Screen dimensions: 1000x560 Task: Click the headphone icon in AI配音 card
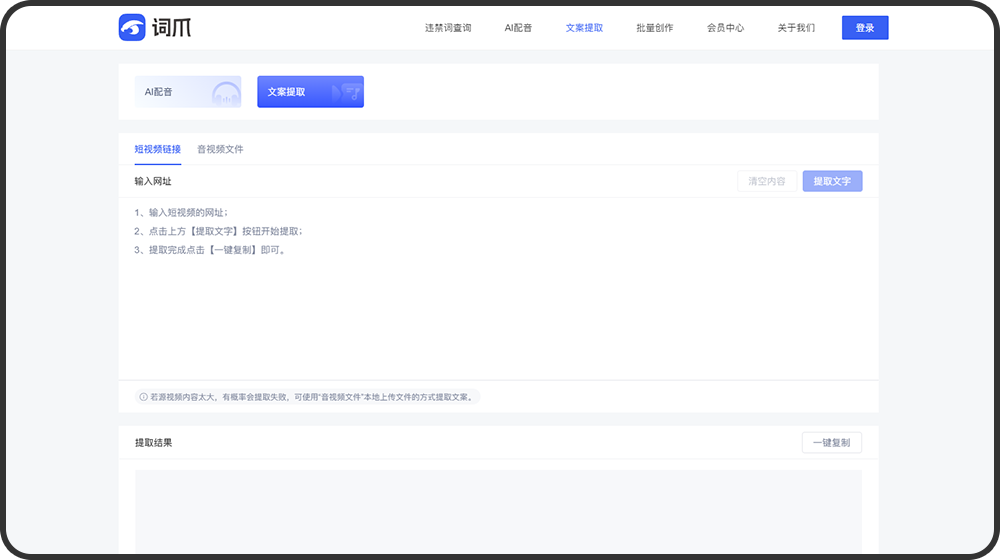tap(226, 94)
